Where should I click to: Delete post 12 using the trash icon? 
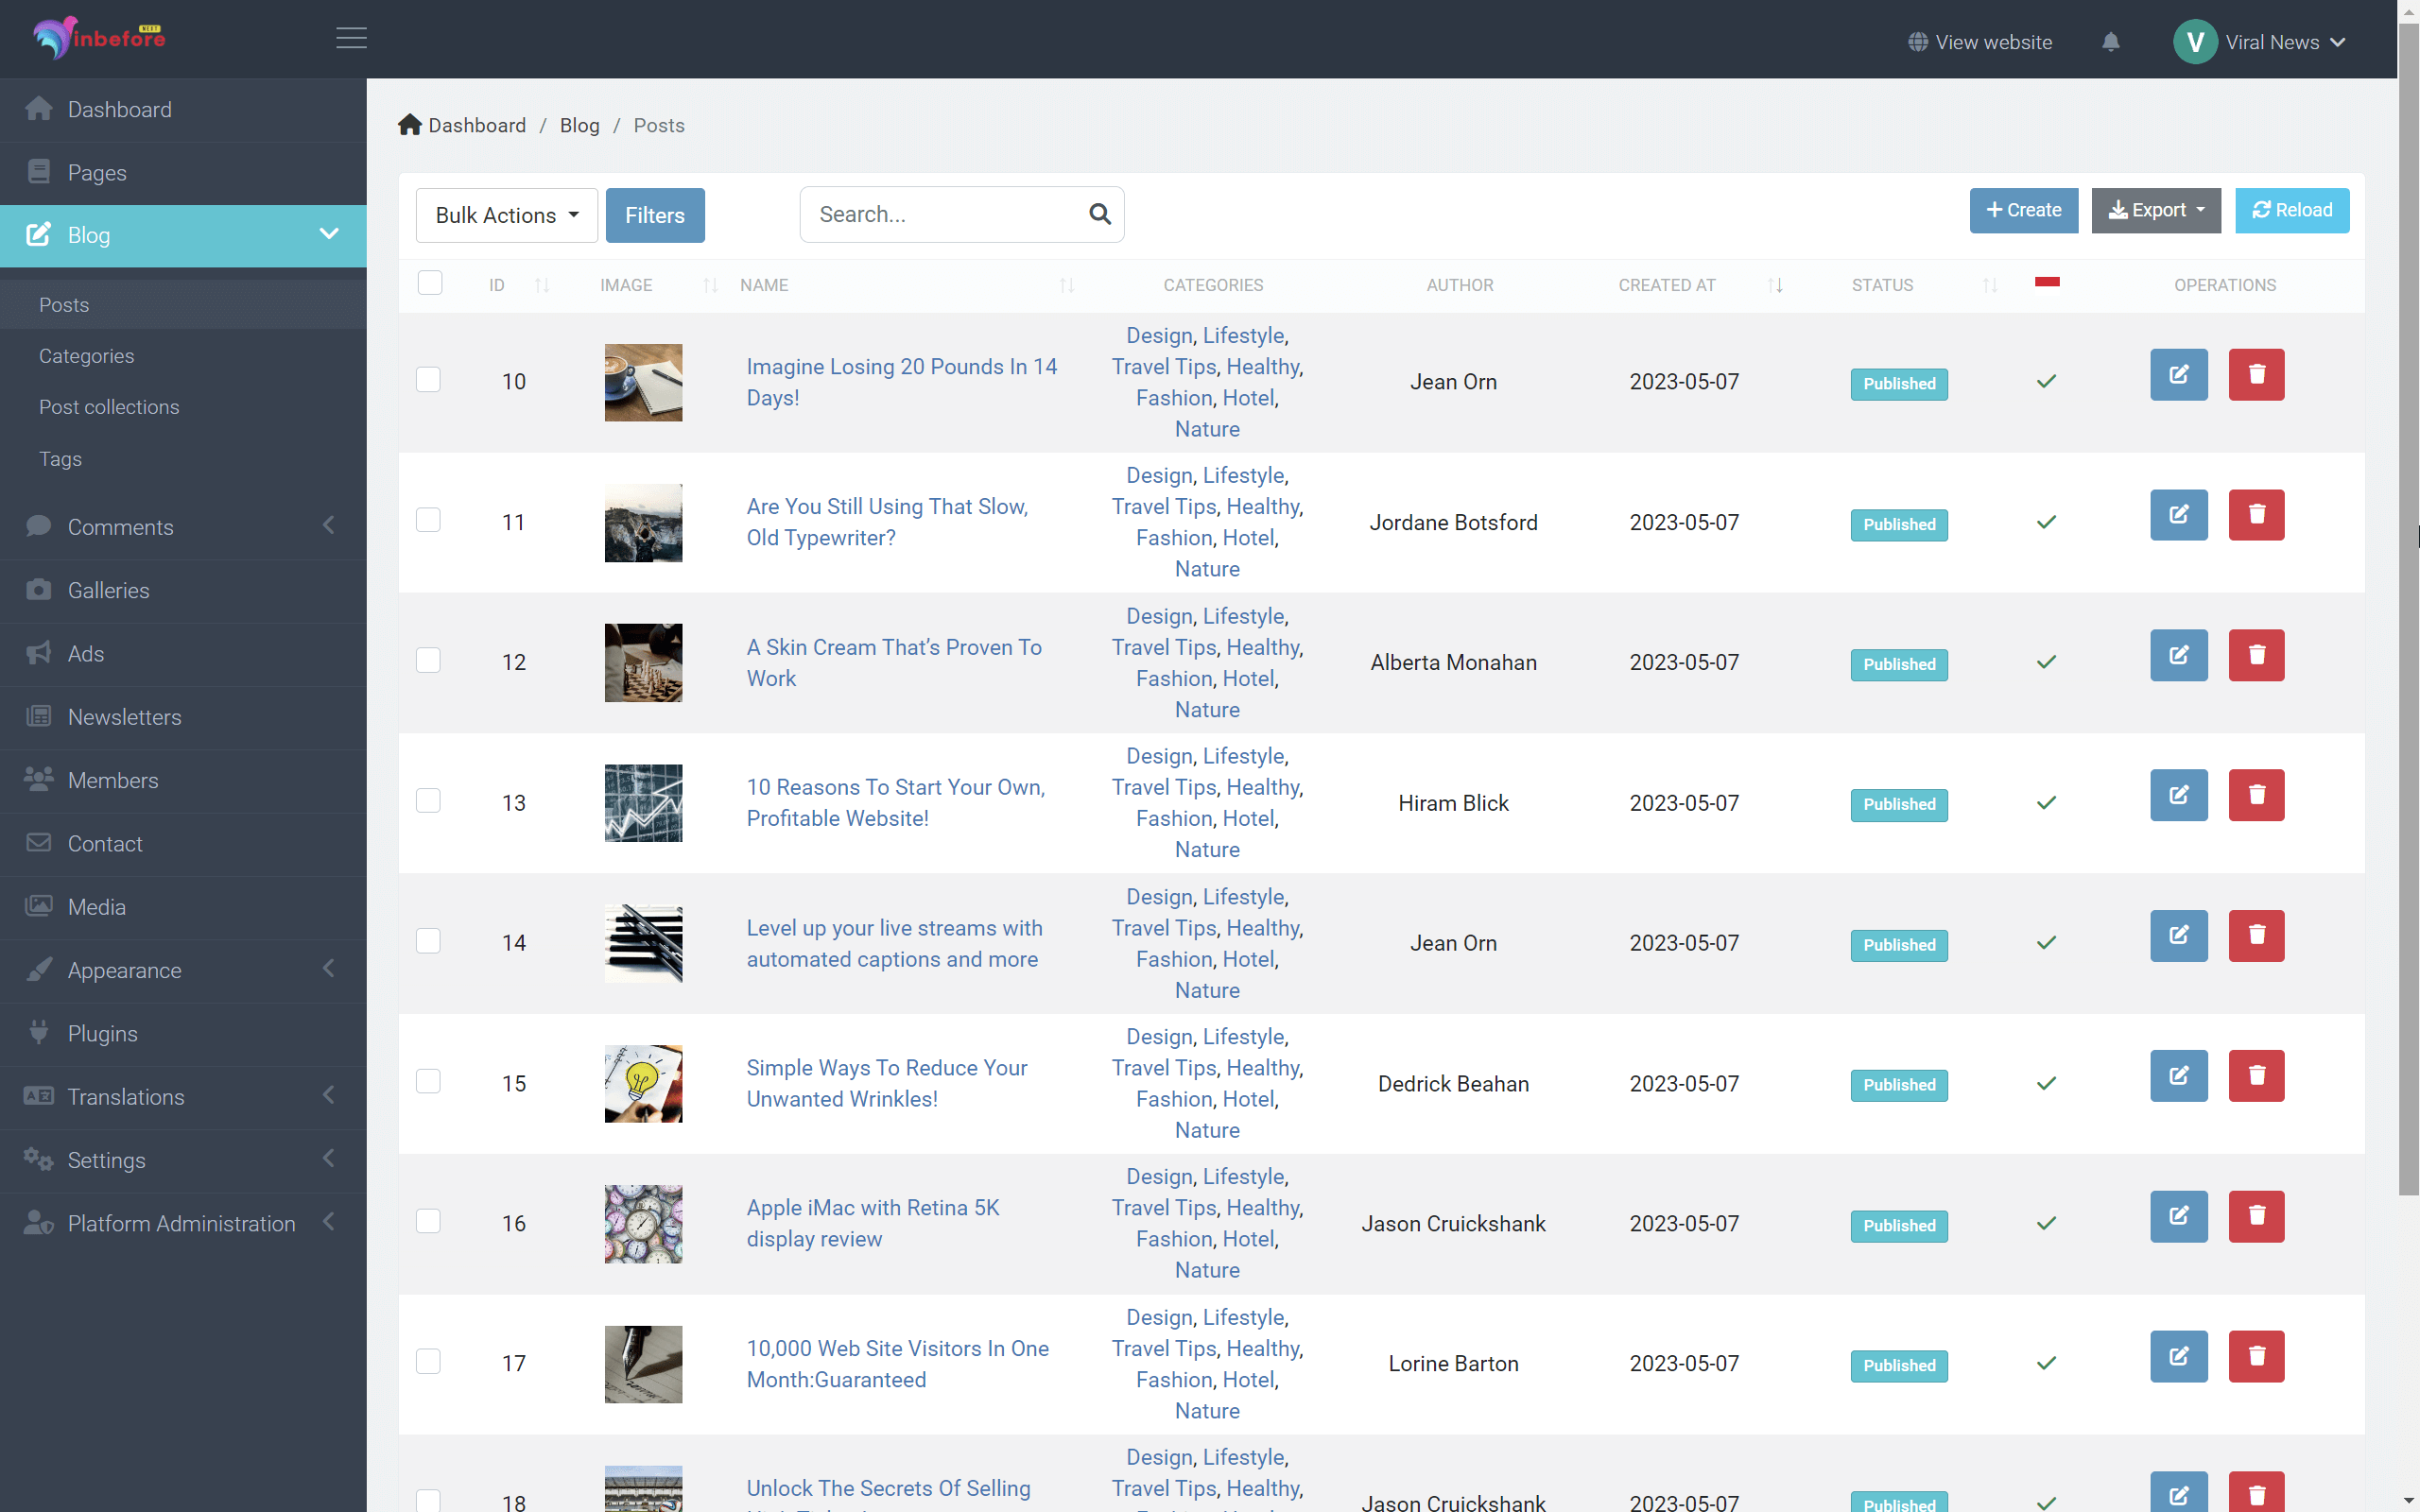coord(2256,655)
